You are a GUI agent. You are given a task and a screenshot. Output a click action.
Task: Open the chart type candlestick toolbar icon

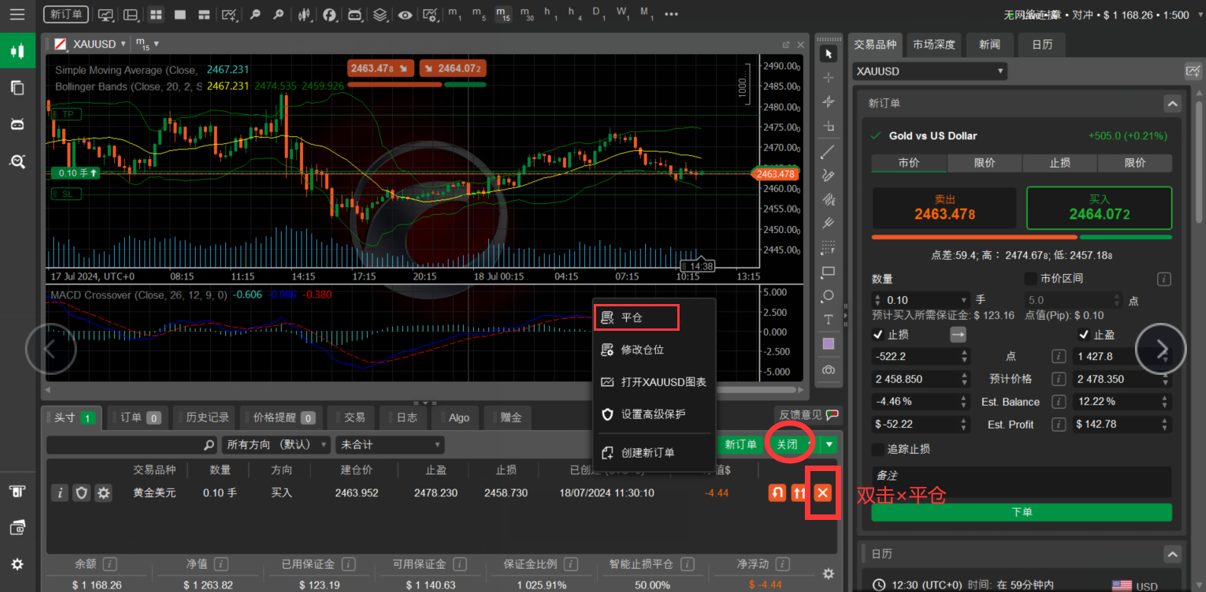(x=304, y=15)
